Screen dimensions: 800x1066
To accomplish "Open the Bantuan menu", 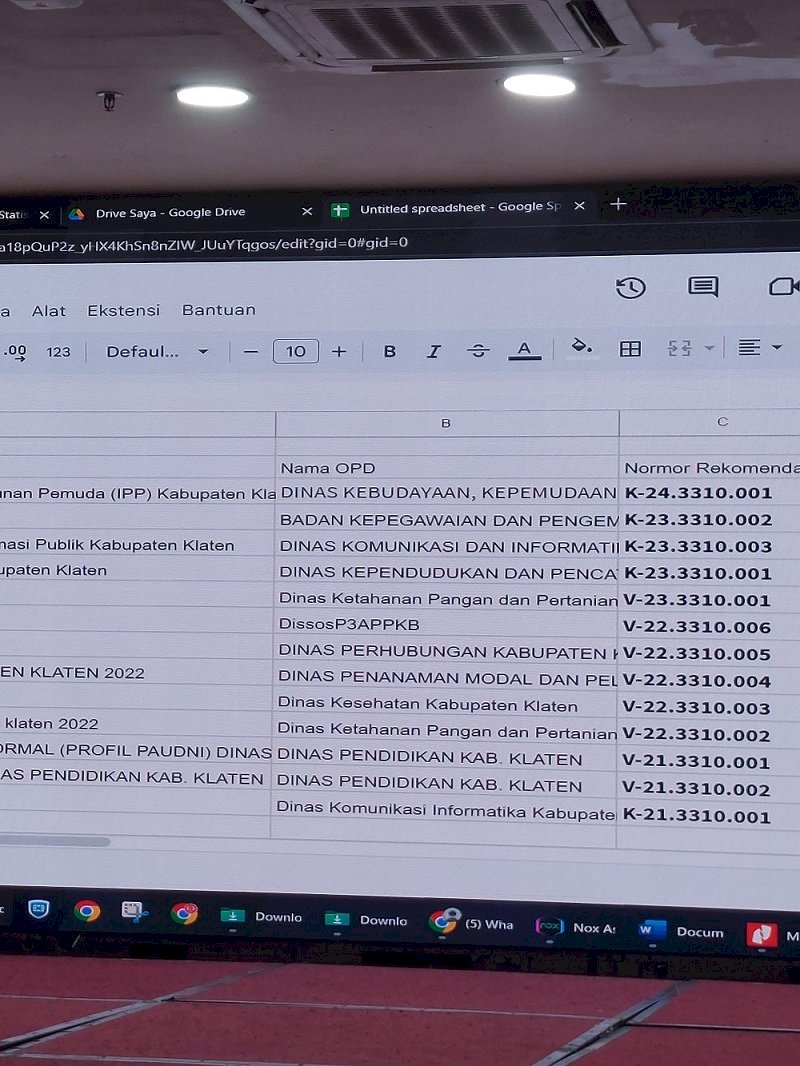I will (218, 310).
